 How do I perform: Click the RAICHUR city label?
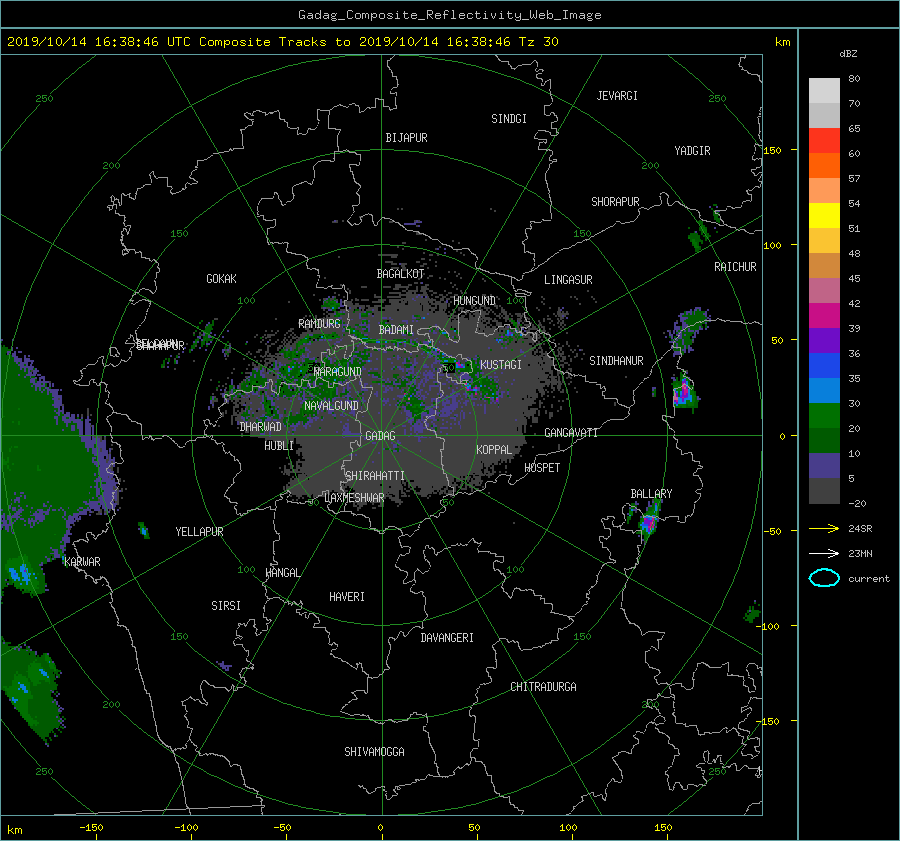click(x=735, y=267)
